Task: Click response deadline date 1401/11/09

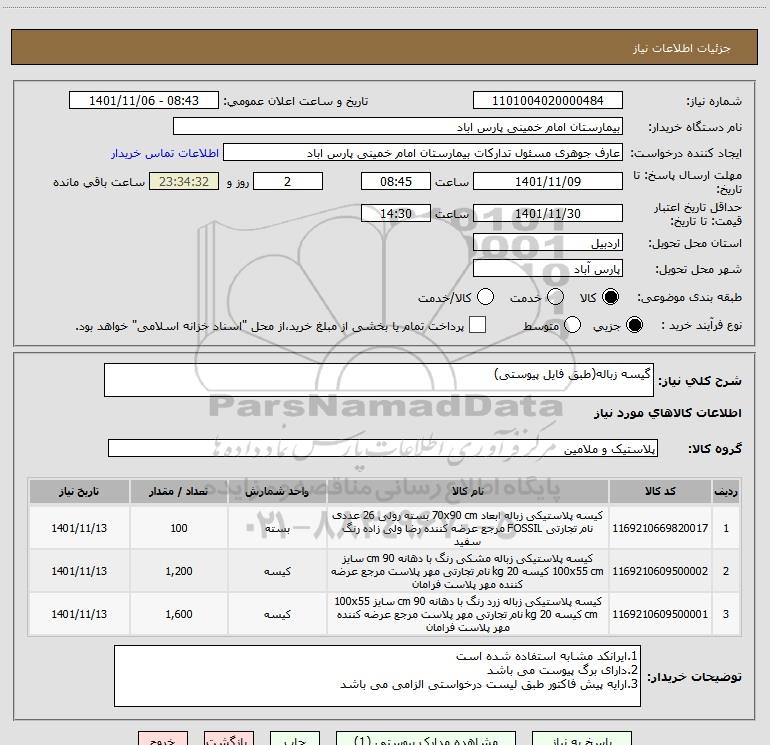Action: point(548,181)
